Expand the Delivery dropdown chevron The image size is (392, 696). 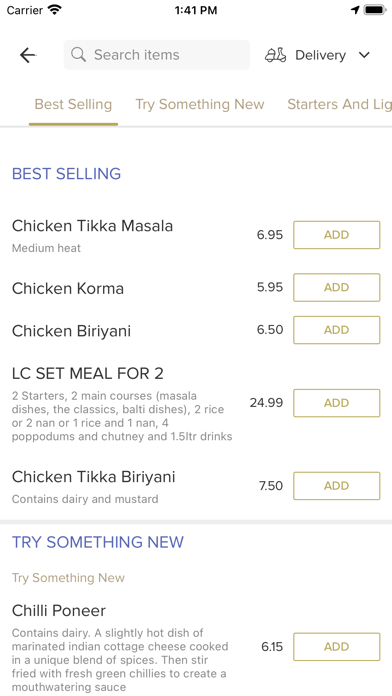point(364,55)
